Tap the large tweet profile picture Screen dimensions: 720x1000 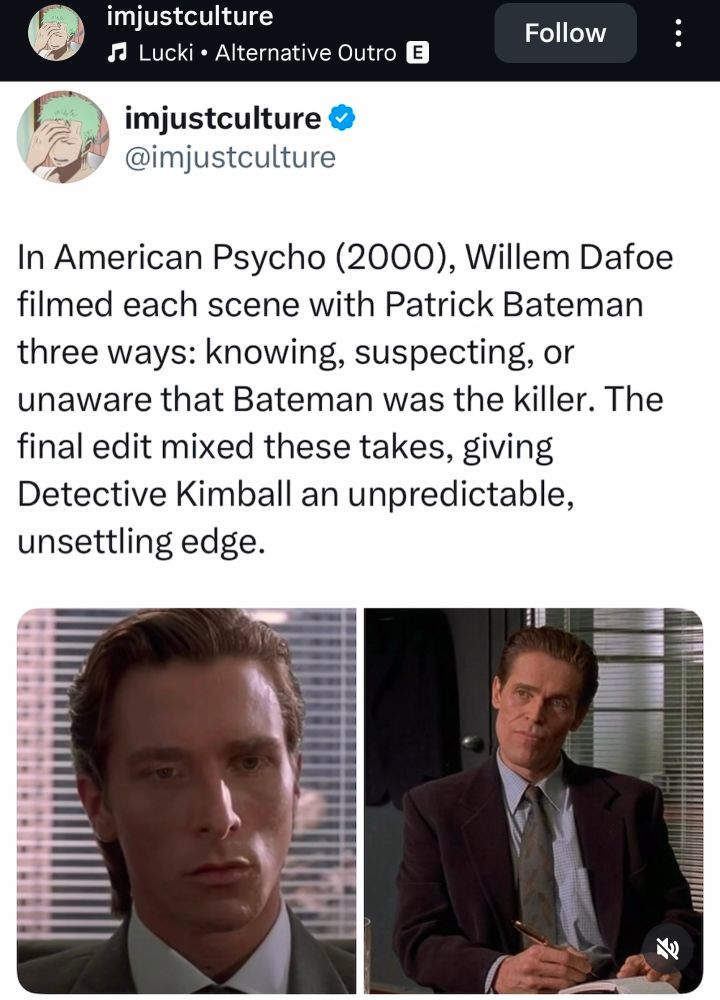click(62, 137)
